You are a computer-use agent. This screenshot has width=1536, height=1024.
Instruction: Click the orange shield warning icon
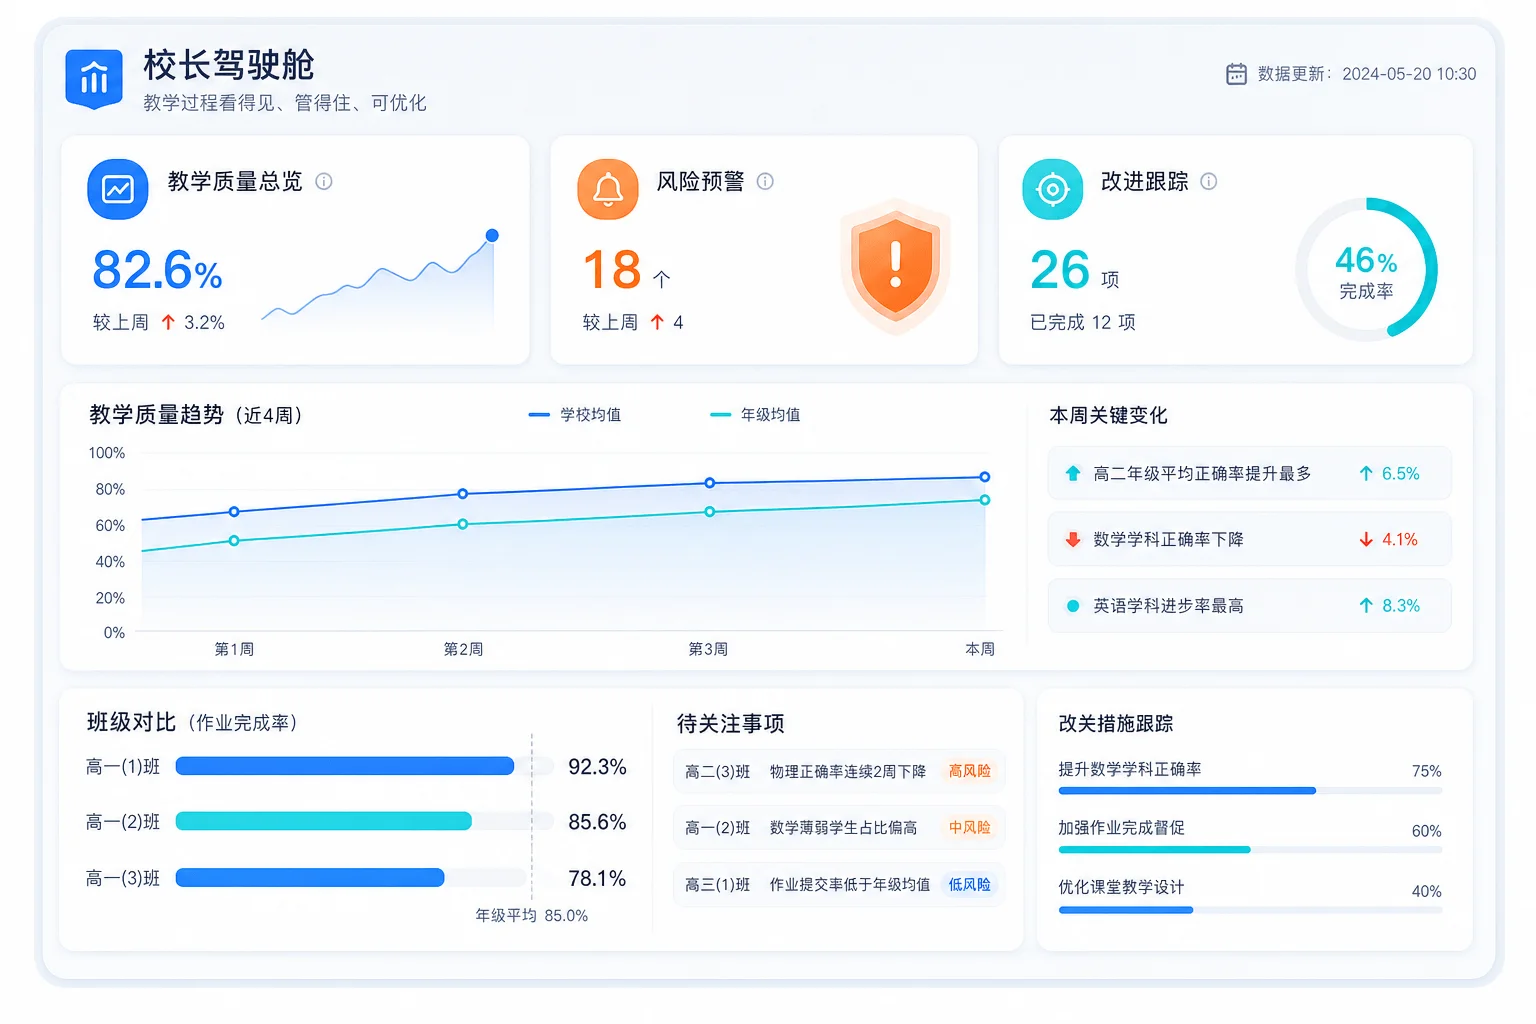click(x=896, y=266)
